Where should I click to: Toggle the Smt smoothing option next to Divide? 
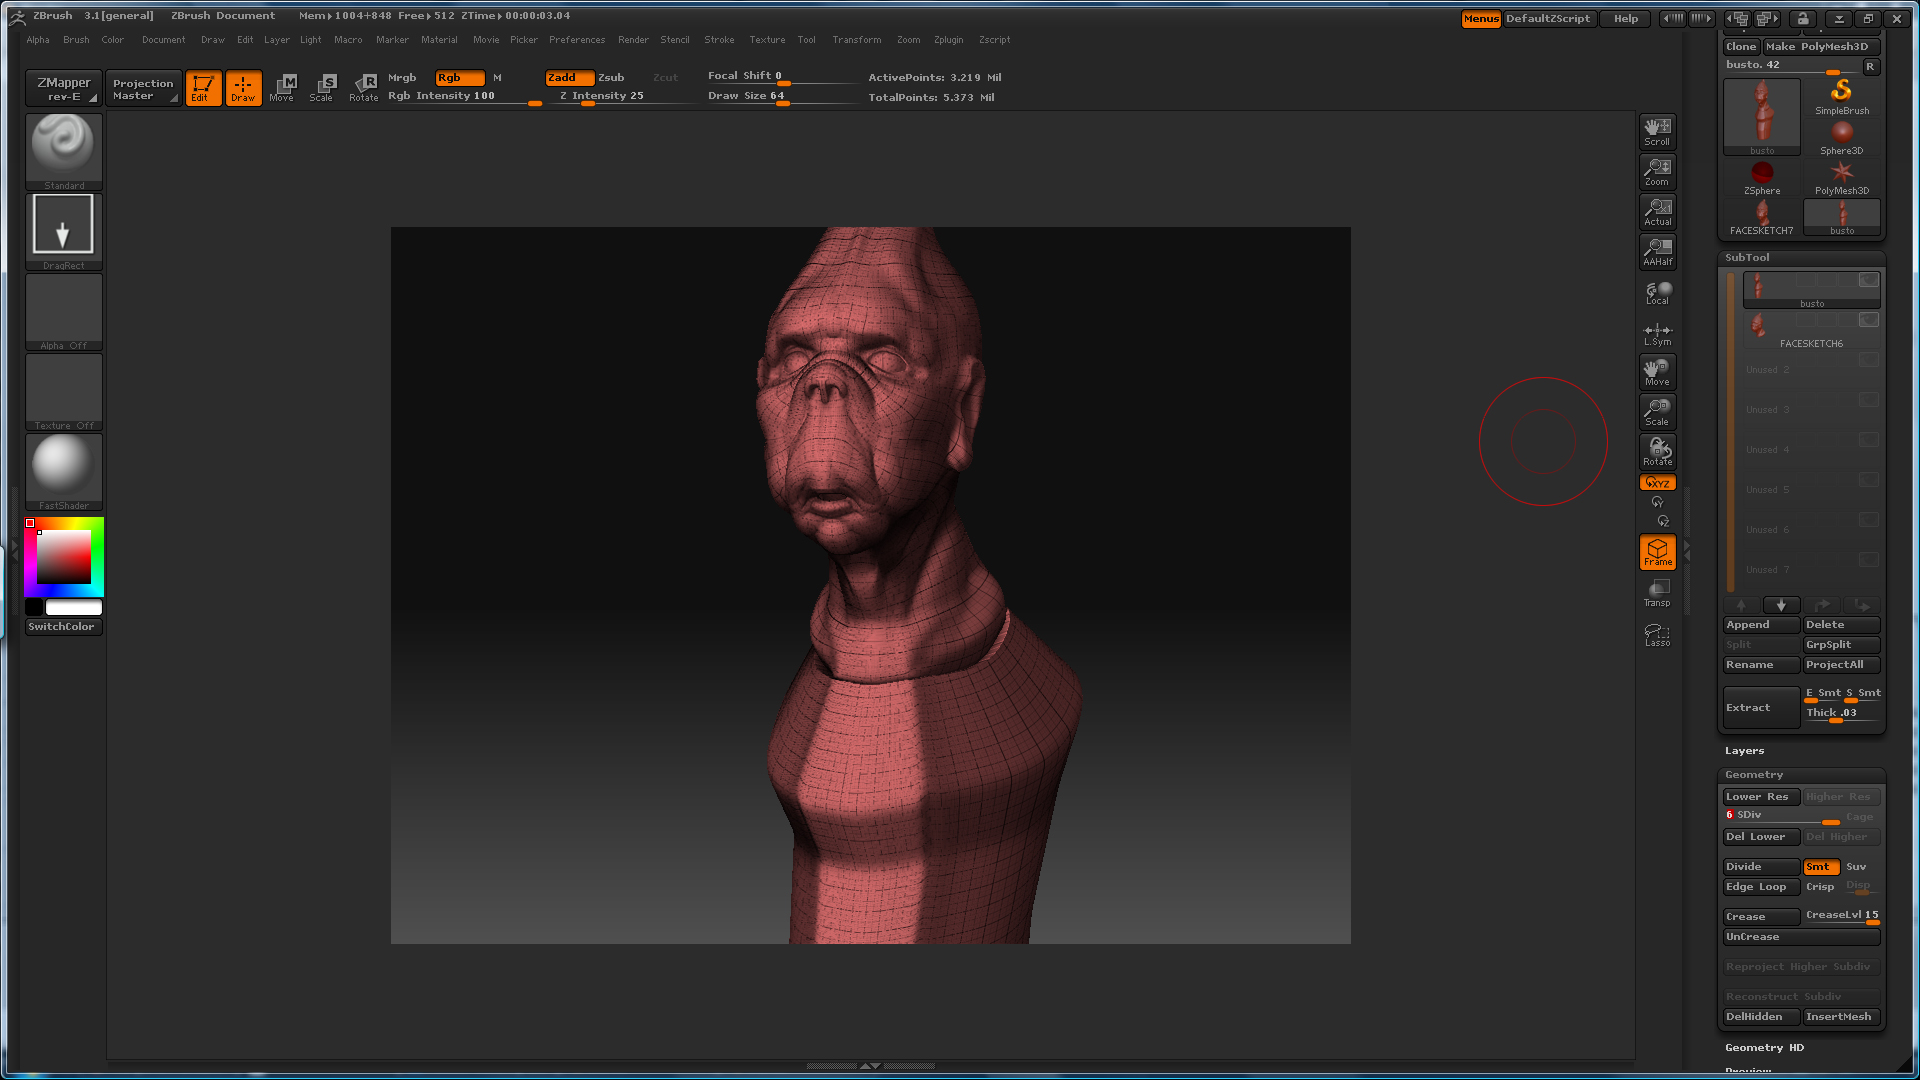1820,867
